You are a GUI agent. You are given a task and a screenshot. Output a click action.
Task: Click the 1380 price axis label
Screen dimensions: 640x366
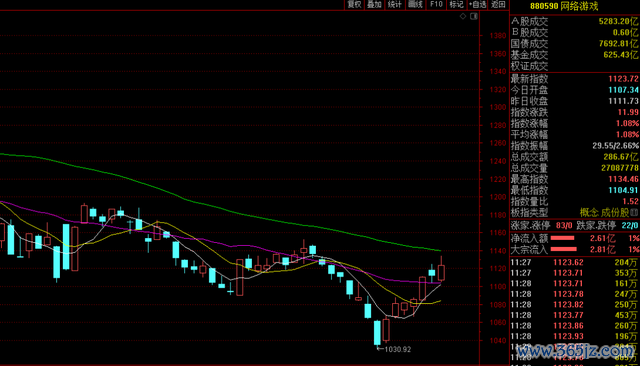(x=497, y=36)
